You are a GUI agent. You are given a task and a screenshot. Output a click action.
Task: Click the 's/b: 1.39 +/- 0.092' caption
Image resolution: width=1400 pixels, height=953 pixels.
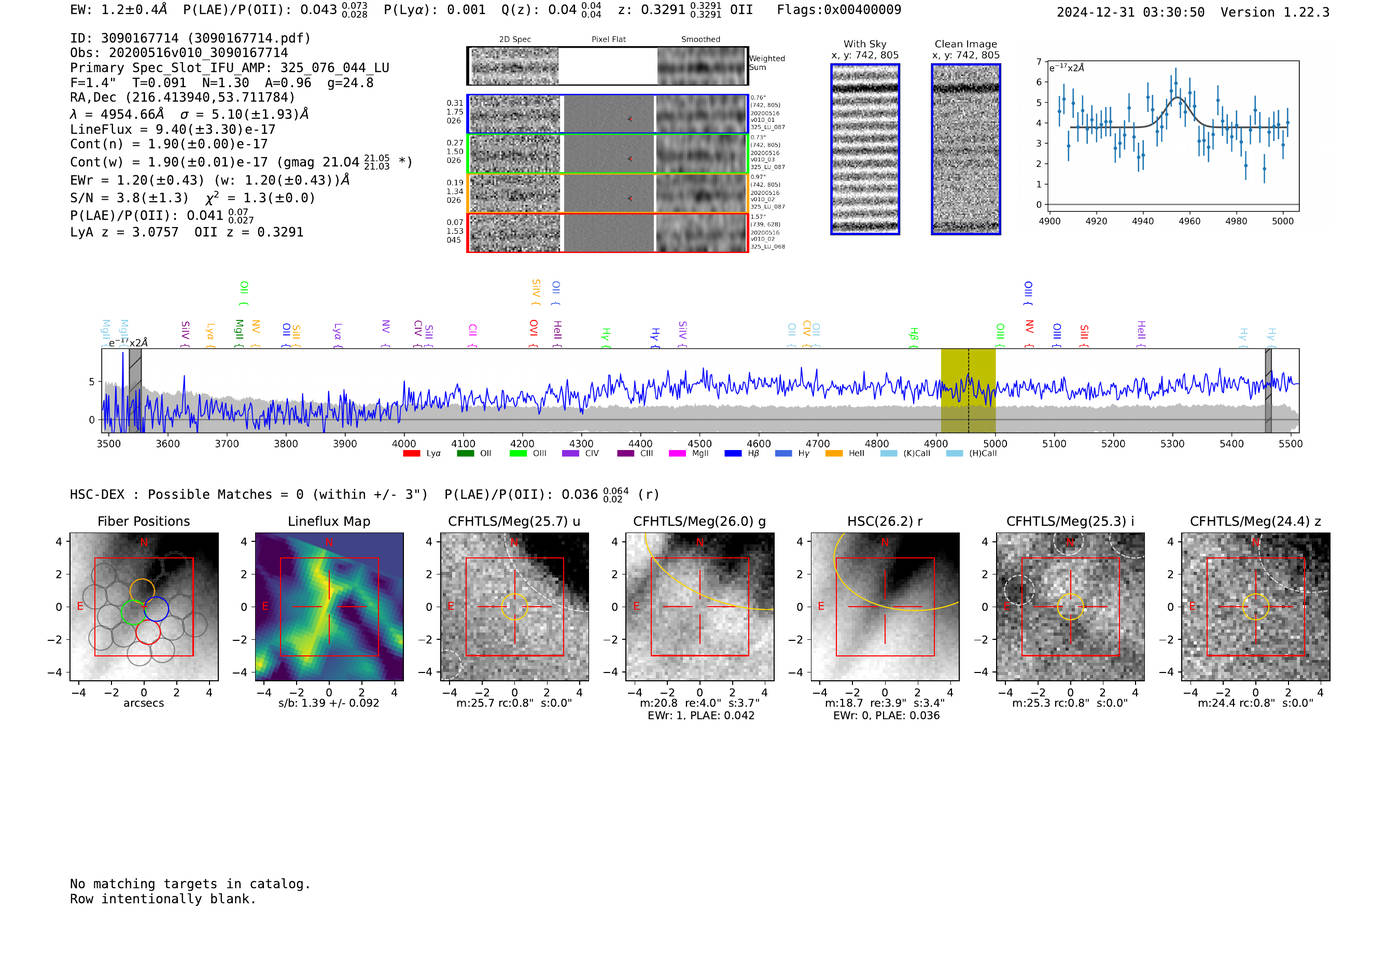(329, 703)
